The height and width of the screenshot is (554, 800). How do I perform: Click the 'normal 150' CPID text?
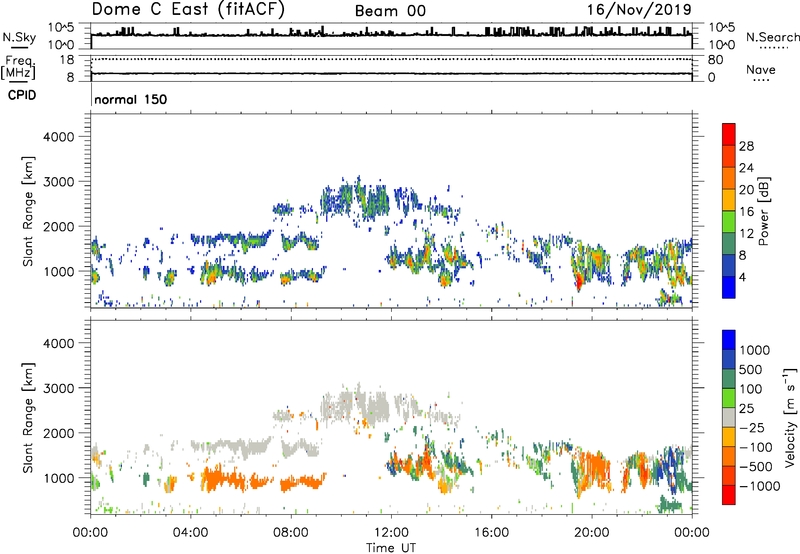(x=131, y=99)
